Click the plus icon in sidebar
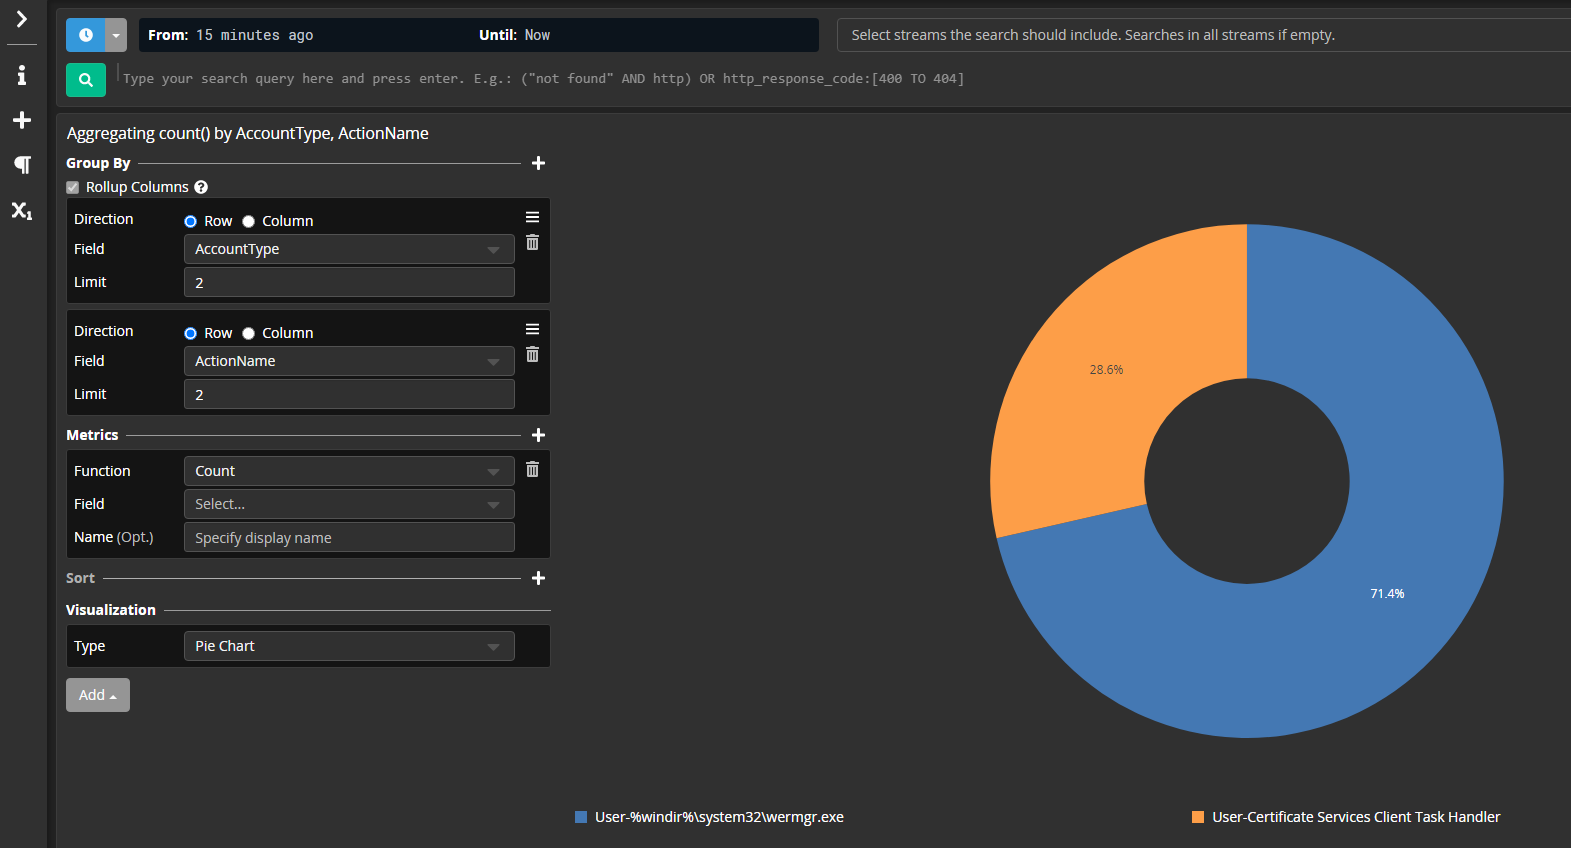The height and width of the screenshot is (848, 1571). (21, 120)
